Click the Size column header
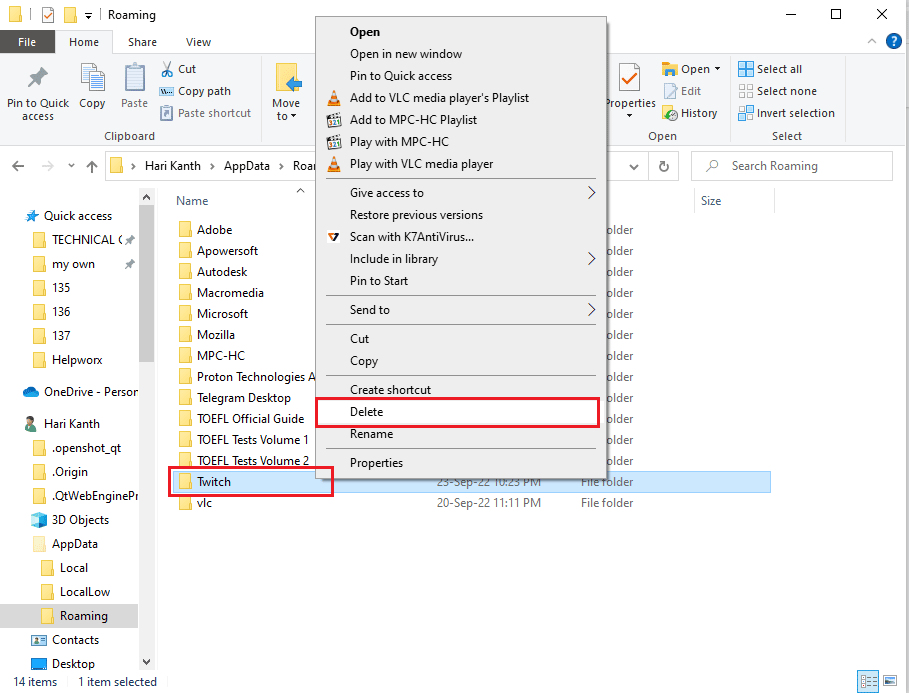This screenshot has width=909, height=693. [711, 201]
